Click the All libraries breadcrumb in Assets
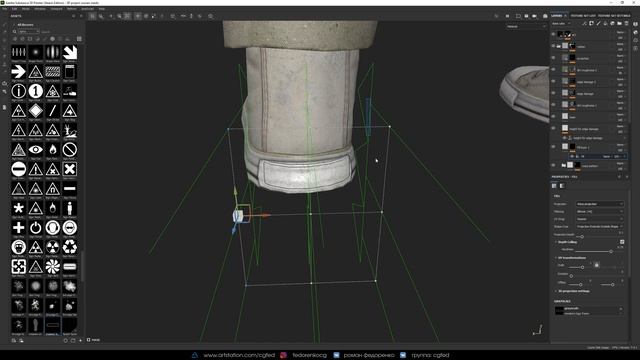The width and height of the screenshot is (640, 360). pyautogui.click(x=25, y=25)
